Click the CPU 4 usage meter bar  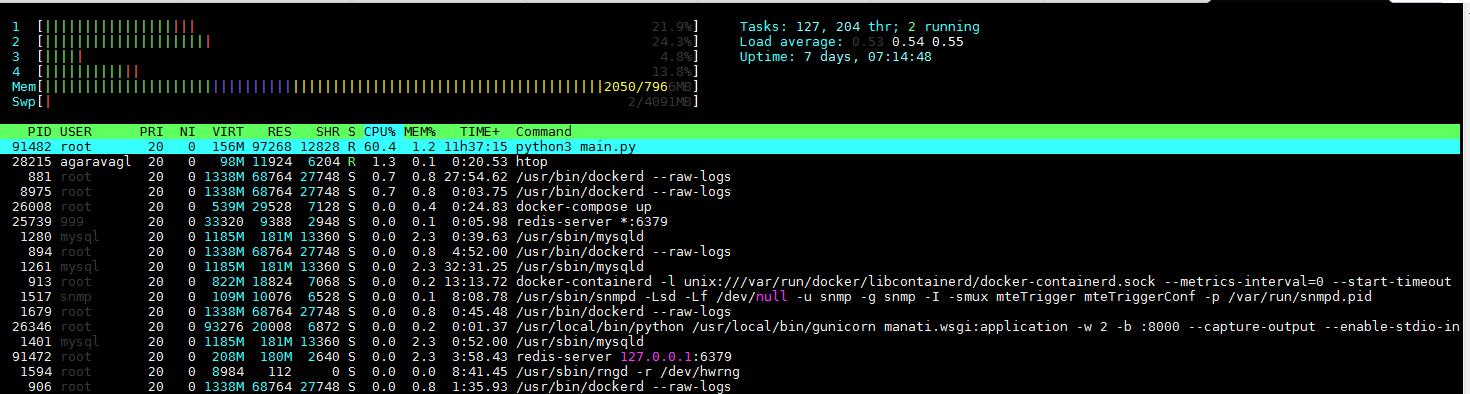click(x=367, y=72)
